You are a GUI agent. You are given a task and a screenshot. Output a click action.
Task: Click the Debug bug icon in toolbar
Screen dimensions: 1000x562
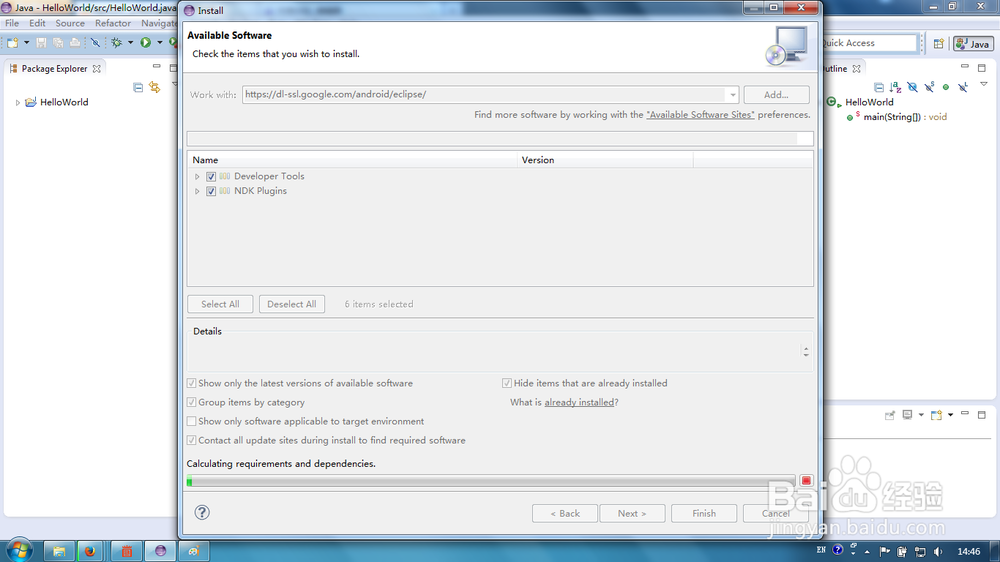117,43
